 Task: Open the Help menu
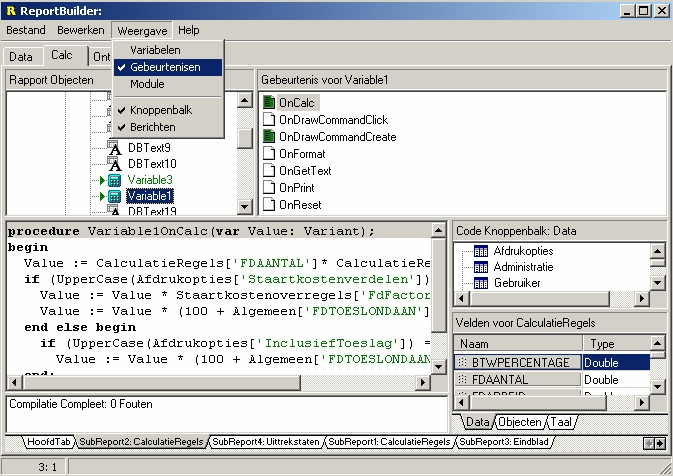188,30
